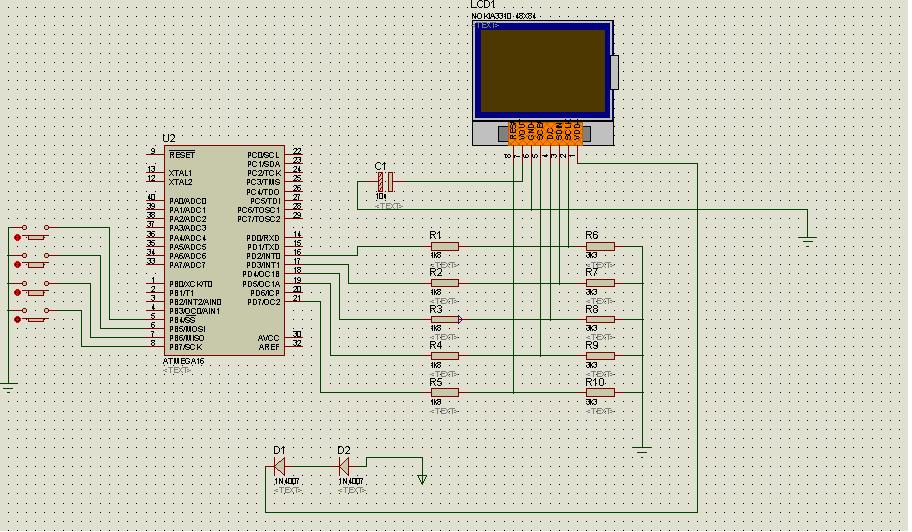Image resolution: width=912 pixels, height=532 pixels.
Task: Select diode D1 symbol
Action: (x=279, y=466)
